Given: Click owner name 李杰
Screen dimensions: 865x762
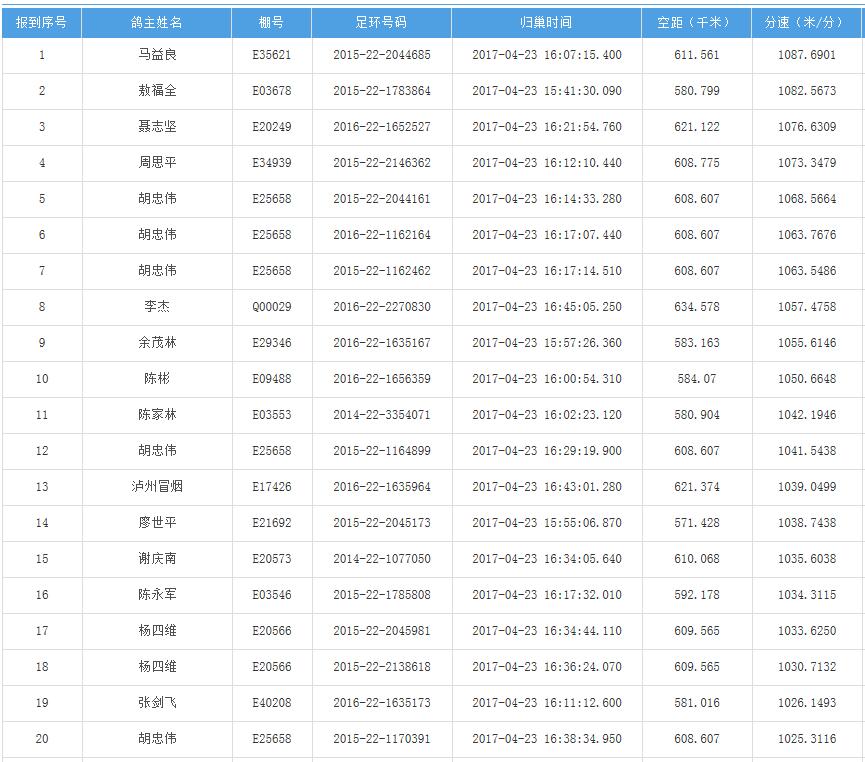Looking at the screenshot, I should point(157,307).
